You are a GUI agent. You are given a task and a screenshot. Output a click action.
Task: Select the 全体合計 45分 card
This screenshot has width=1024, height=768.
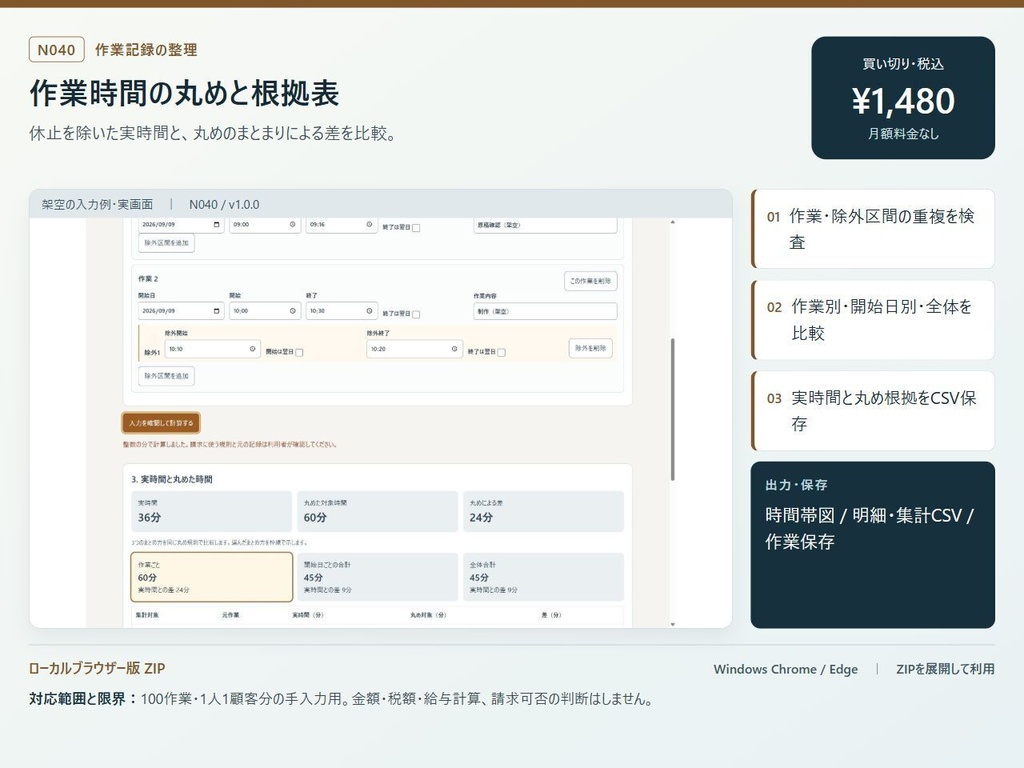pyautogui.click(x=543, y=577)
